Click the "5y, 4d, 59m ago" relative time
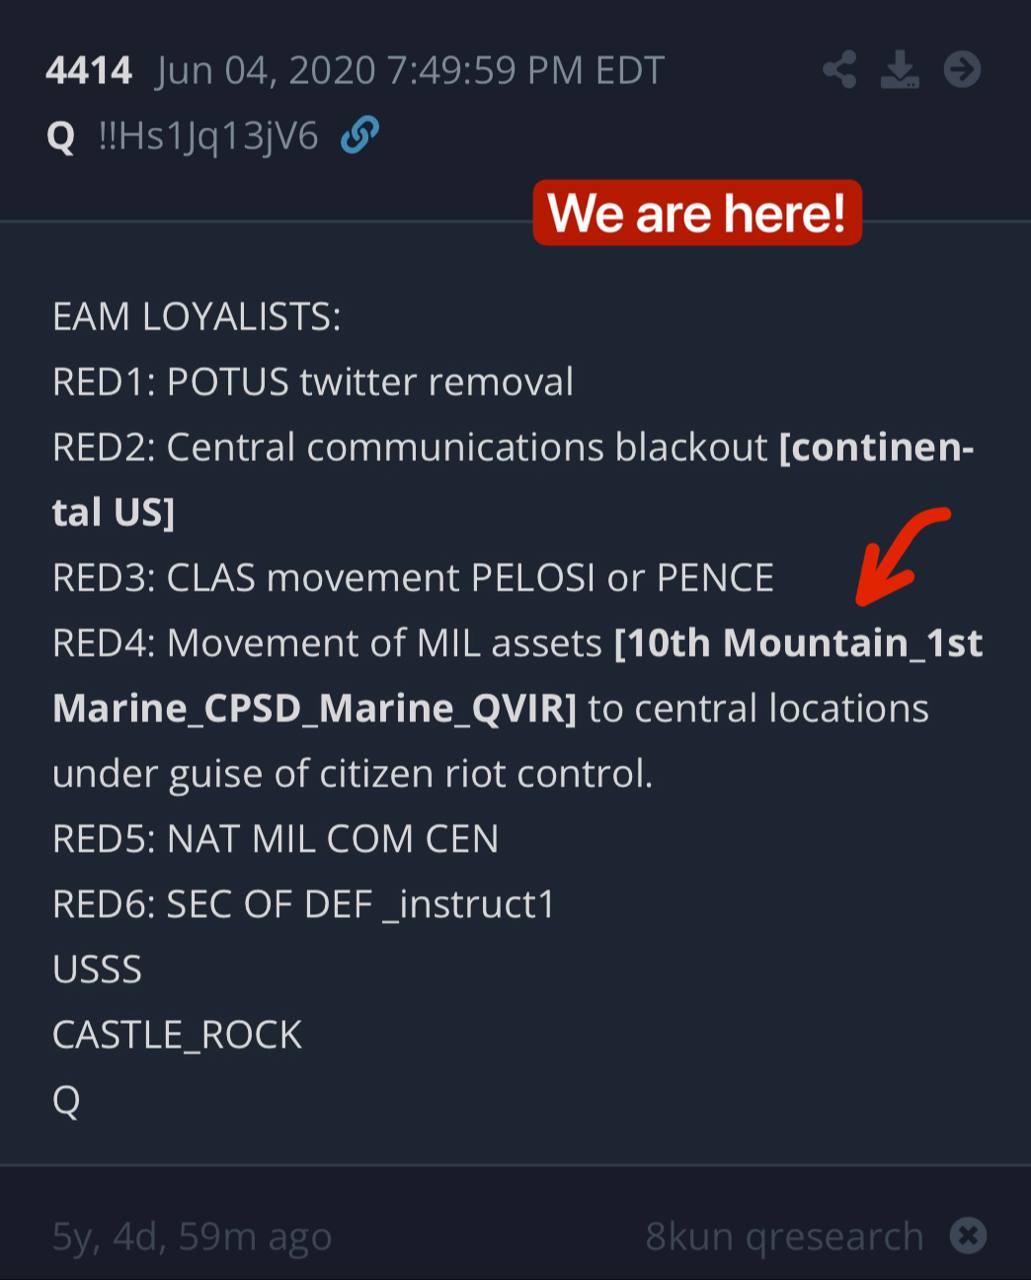 192,1237
